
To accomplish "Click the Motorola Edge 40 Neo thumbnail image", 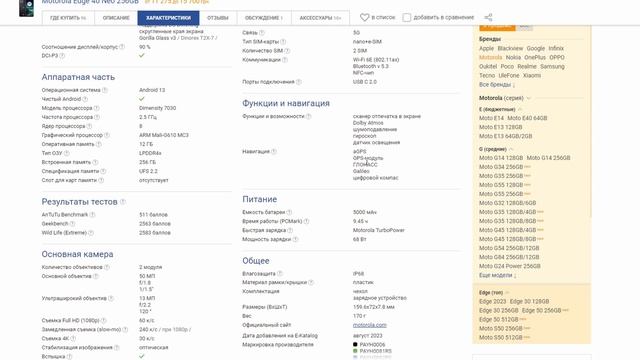I will 27,8.
